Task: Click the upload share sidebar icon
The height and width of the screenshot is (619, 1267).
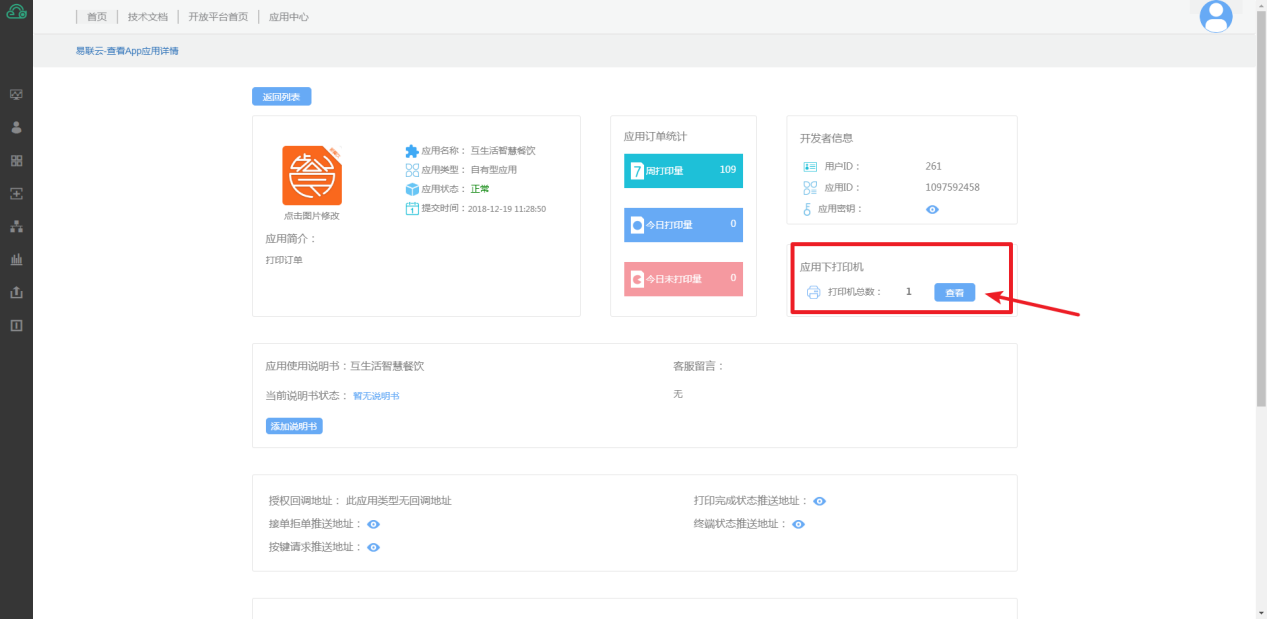Action: point(16,293)
